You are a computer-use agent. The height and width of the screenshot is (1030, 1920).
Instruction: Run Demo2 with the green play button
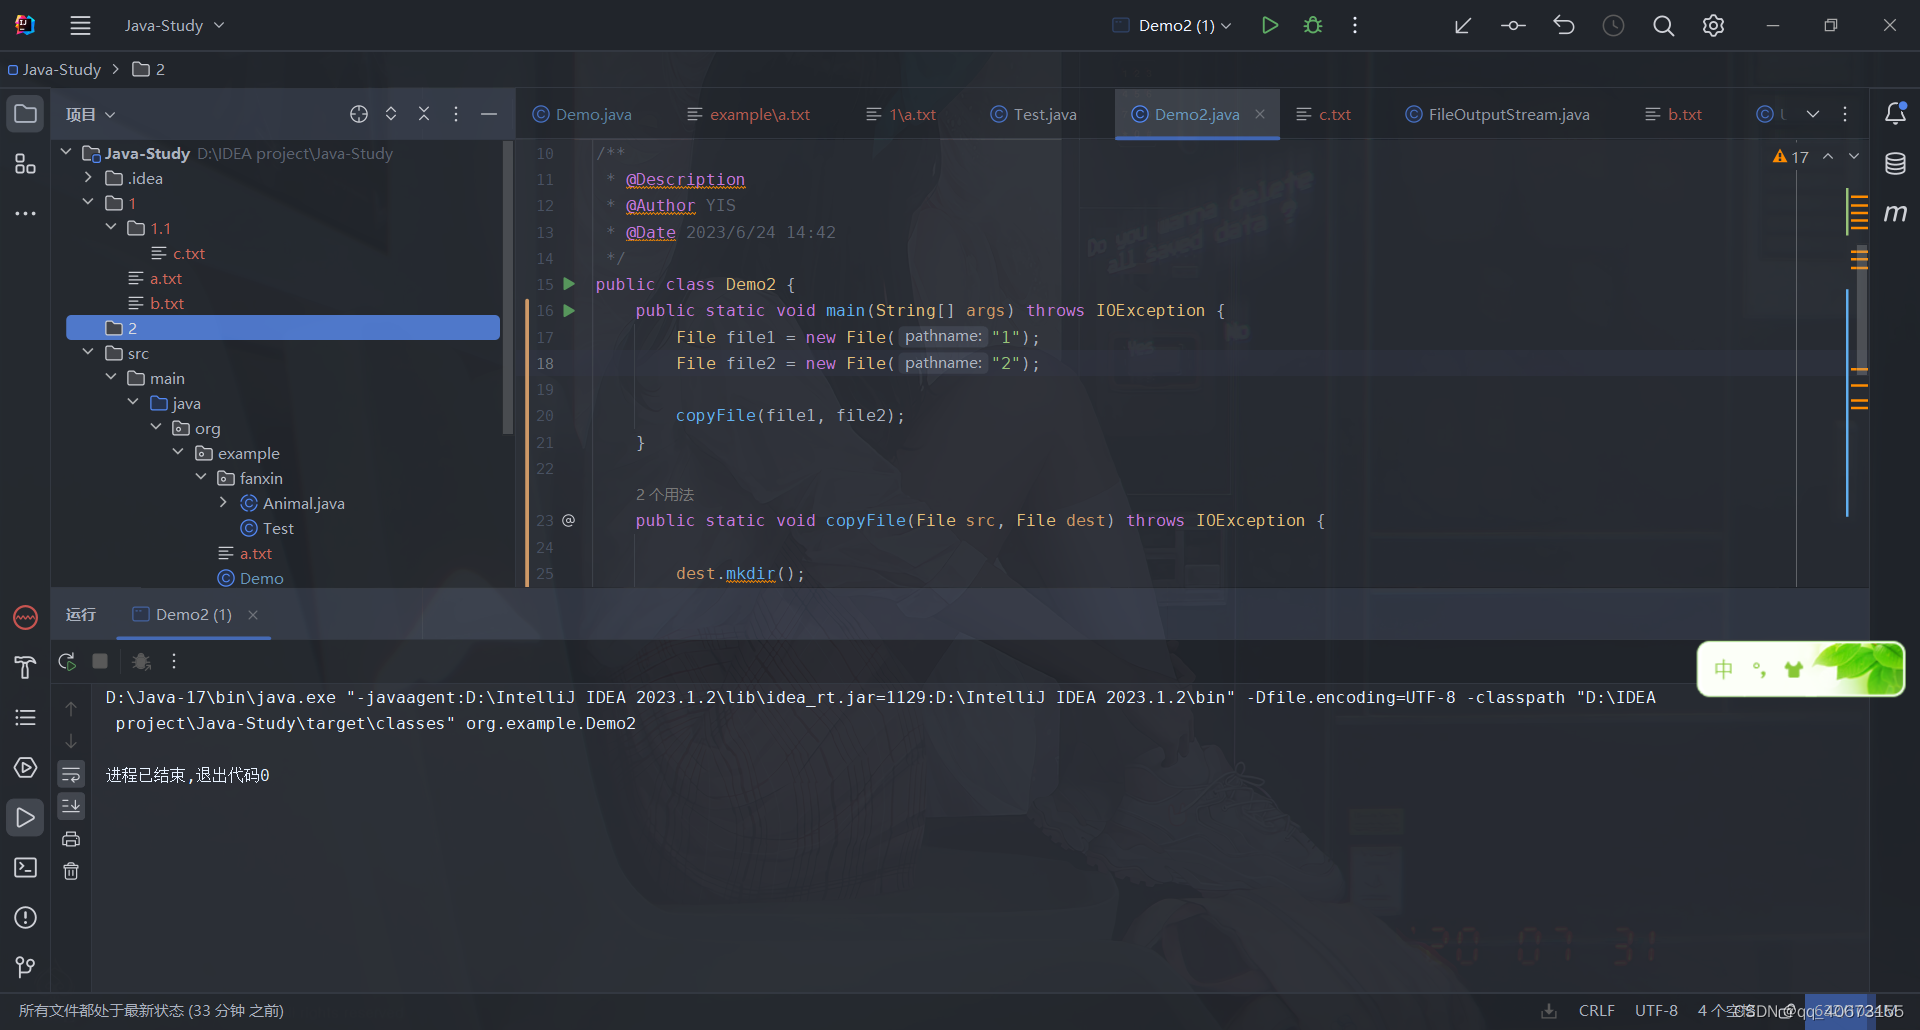pyautogui.click(x=1270, y=26)
